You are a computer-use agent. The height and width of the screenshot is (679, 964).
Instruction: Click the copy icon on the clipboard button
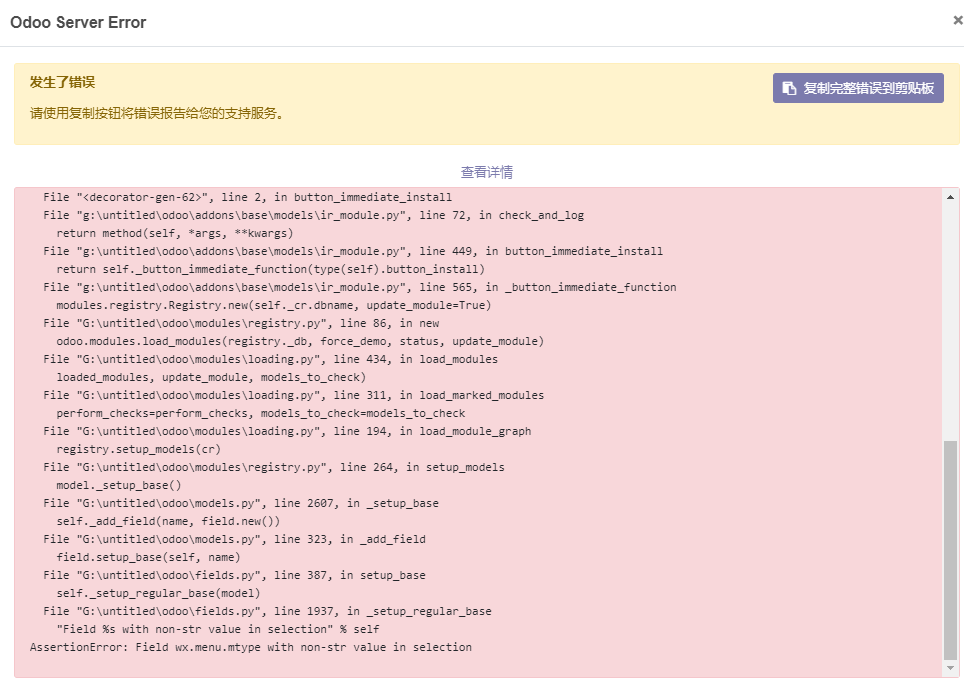pos(789,89)
